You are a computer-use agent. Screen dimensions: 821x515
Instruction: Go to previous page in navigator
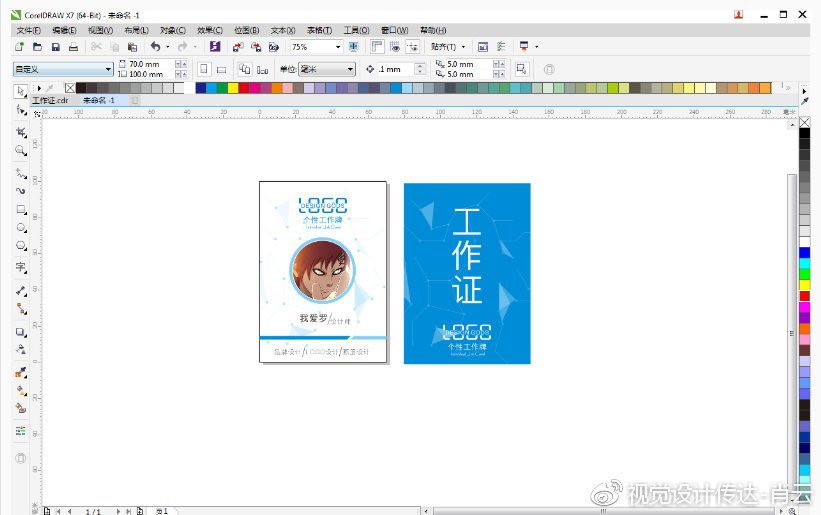point(70,511)
